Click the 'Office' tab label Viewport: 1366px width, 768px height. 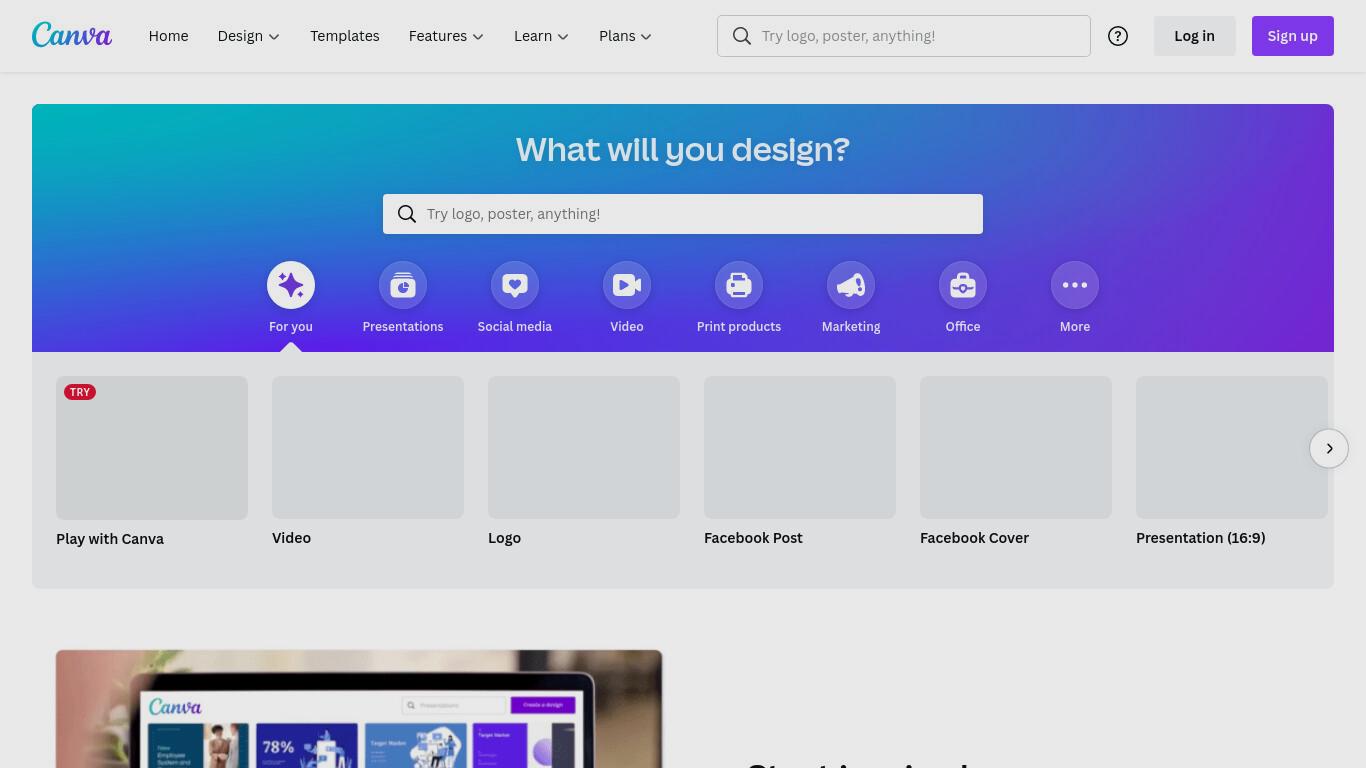[x=963, y=327]
